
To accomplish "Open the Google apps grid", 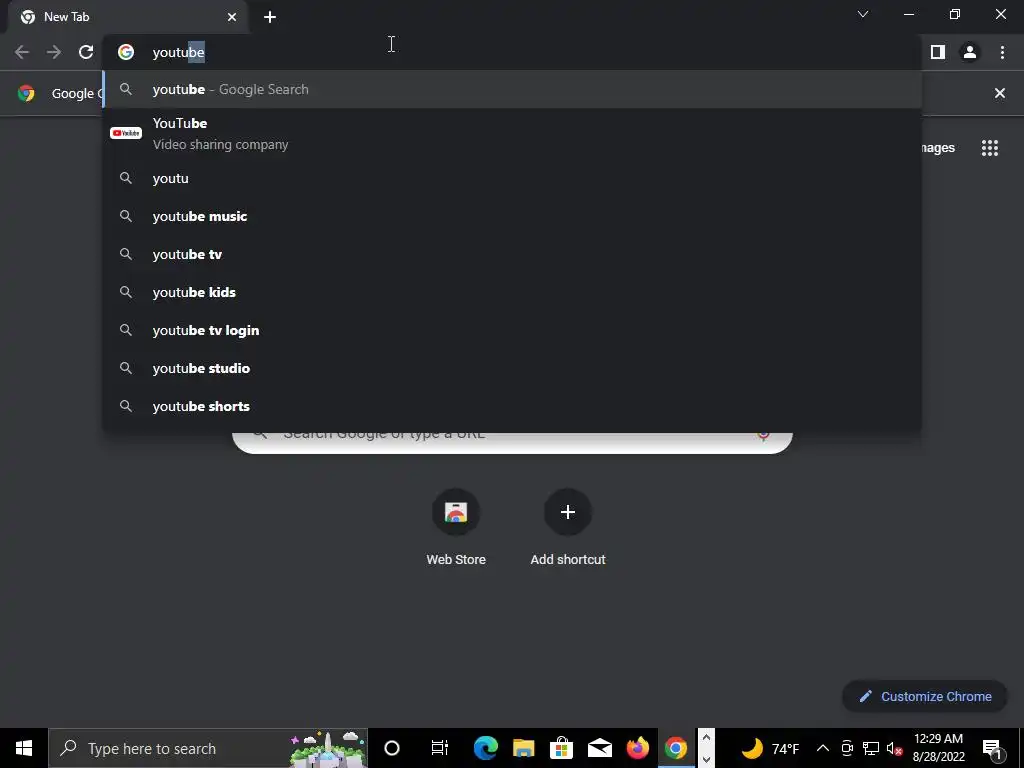I will 990,148.
